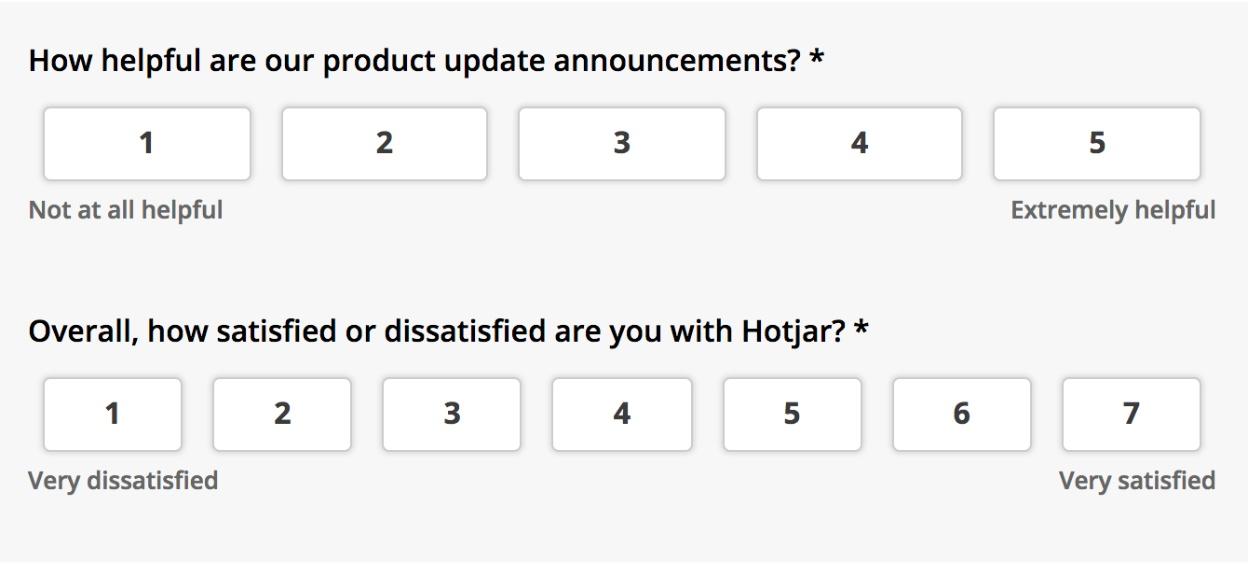Rate Hotjar satisfaction as 1
The width and height of the screenshot is (1248, 564).
113,414
